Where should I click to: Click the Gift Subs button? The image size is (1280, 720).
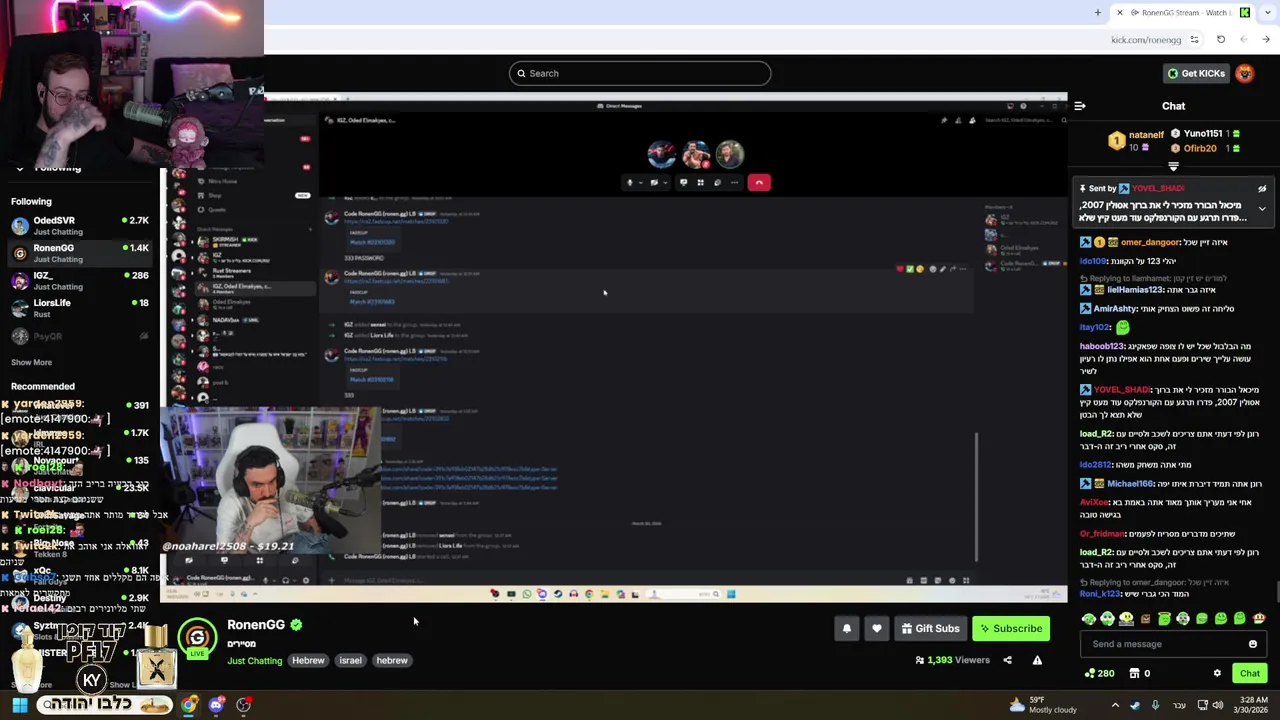(x=930, y=628)
